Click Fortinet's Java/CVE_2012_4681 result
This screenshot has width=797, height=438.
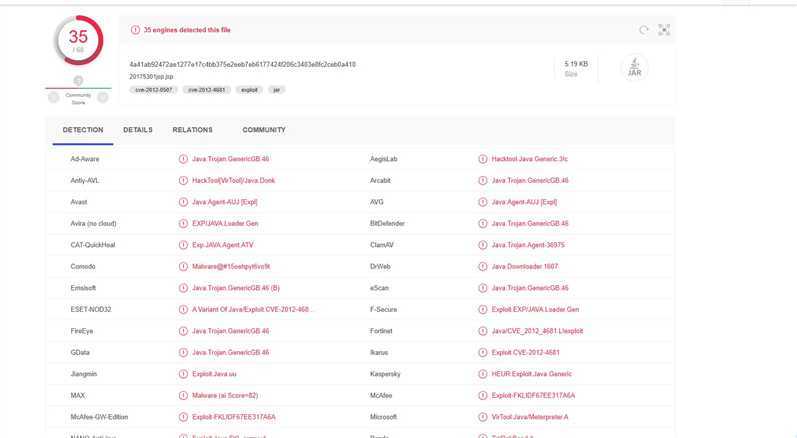pos(537,331)
